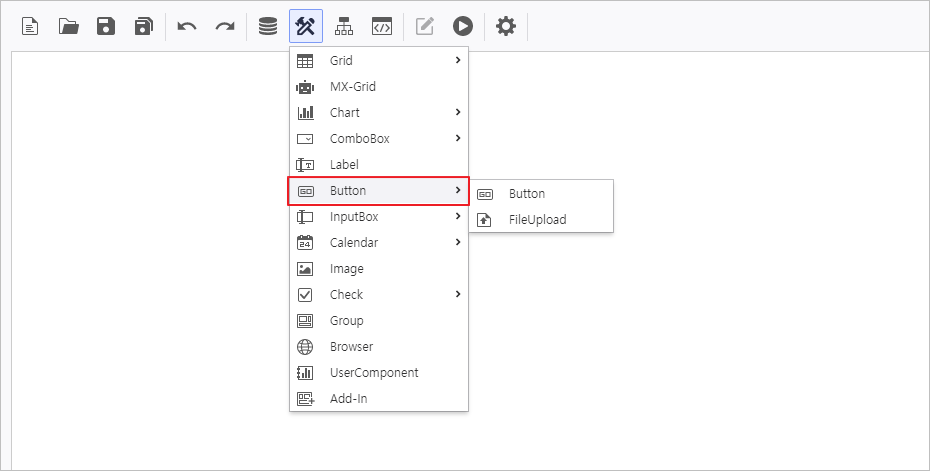Choose Add-In at the menu bottom
This screenshot has width=930, height=471.
(x=349, y=399)
